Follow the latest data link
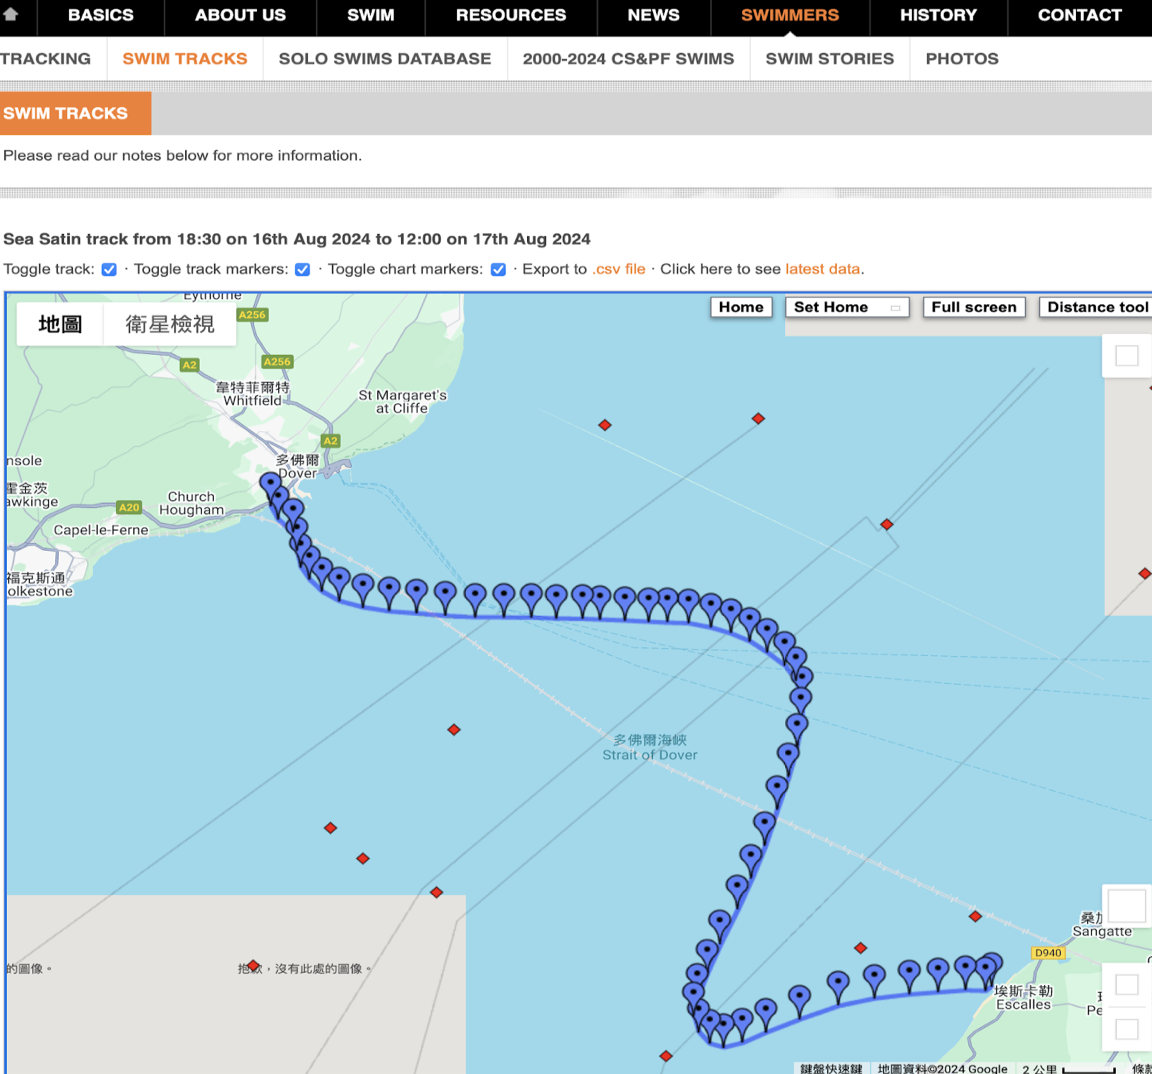This screenshot has width=1152, height=1074. pos(822,269)
